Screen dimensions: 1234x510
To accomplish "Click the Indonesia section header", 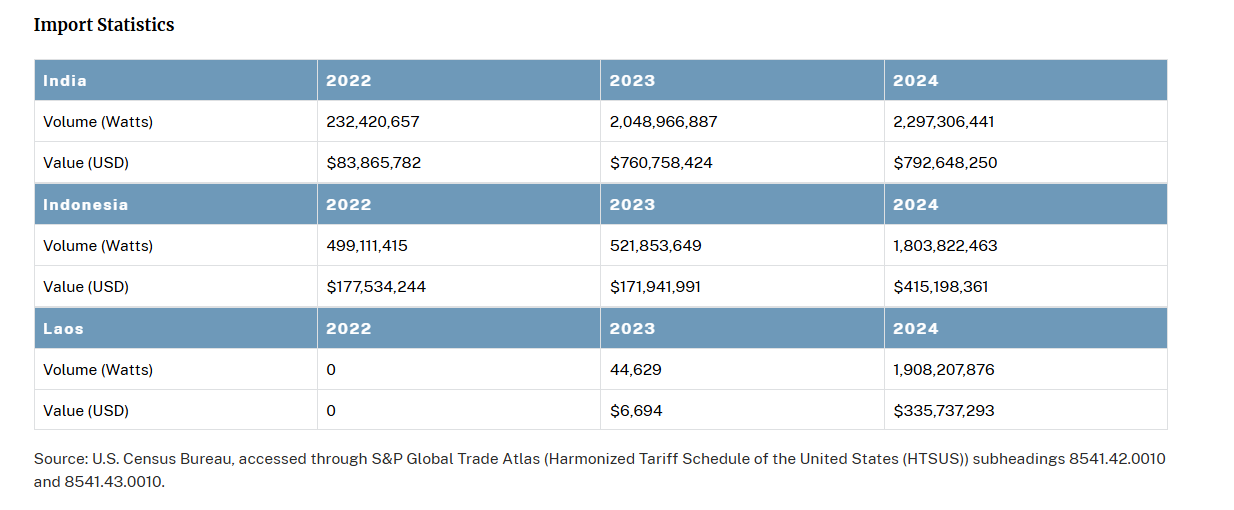I will pyautogui.click(x=86, y=204).
